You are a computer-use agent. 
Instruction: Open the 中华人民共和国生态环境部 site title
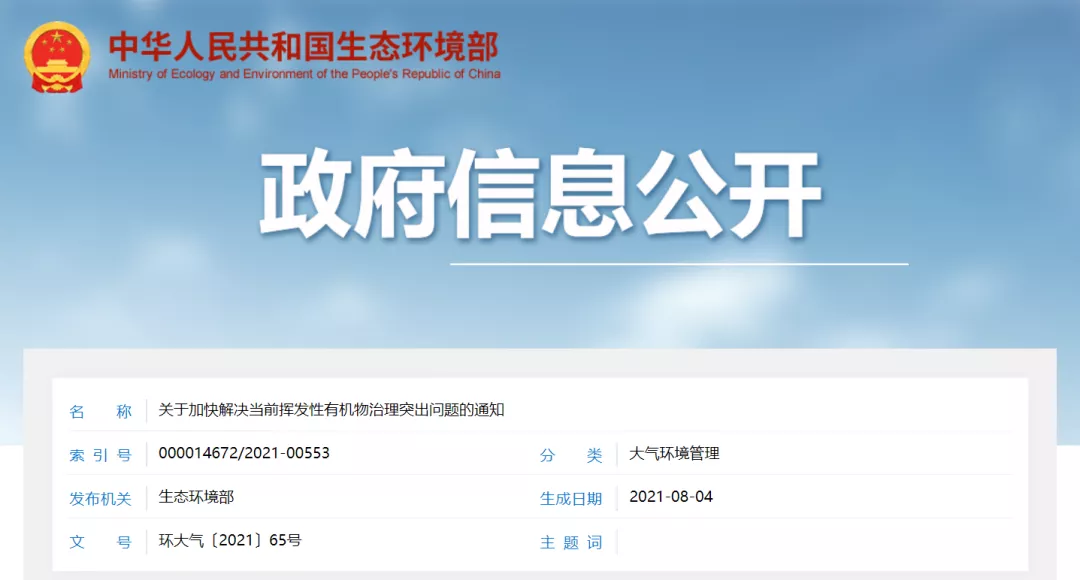(x=303, y=47)
